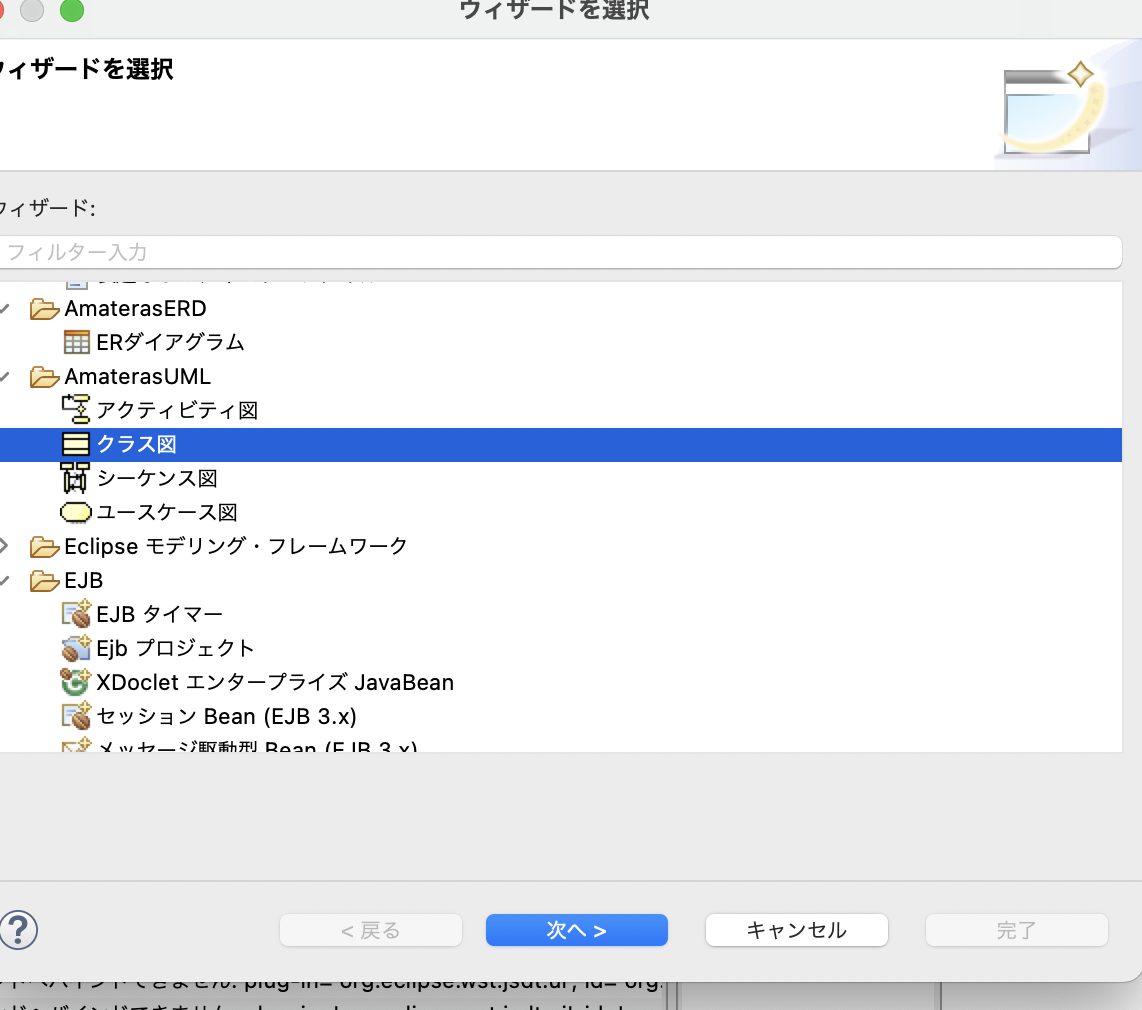This screenshot has width=1142, height=1010.
Task: Click the EJB folder icon
Action: tap(46, 580)
